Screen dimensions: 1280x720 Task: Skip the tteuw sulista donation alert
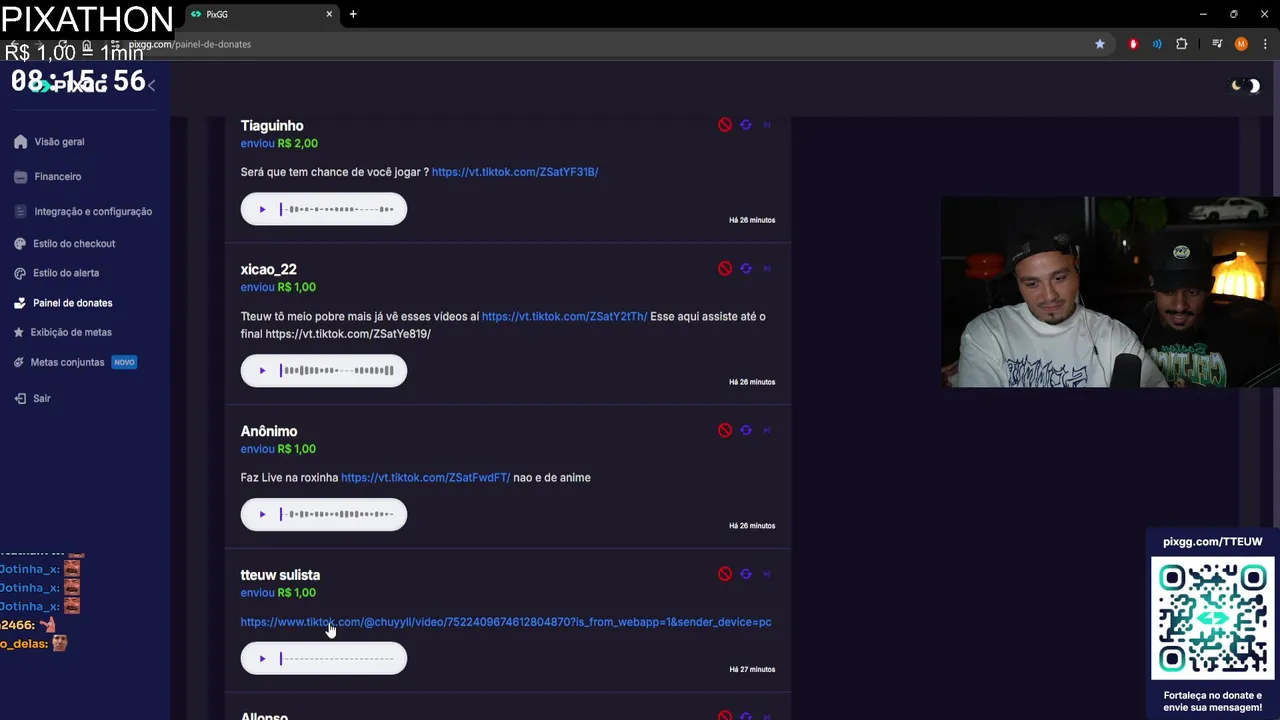pos(767,574)
